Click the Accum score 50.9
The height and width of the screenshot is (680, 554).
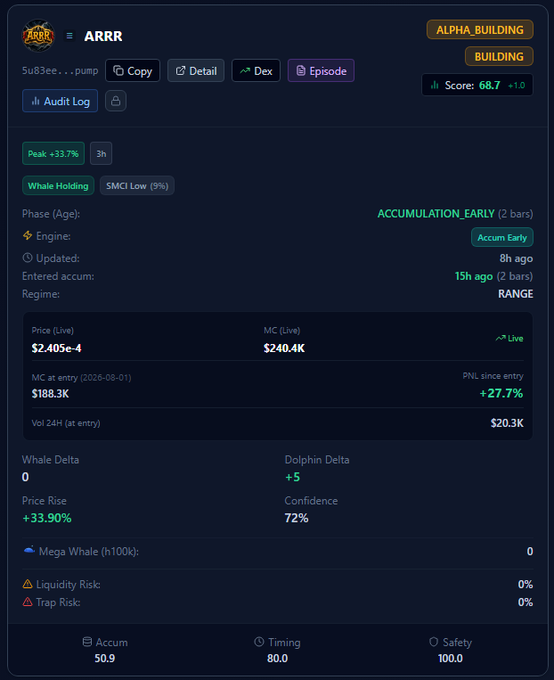tap(105, 658)
